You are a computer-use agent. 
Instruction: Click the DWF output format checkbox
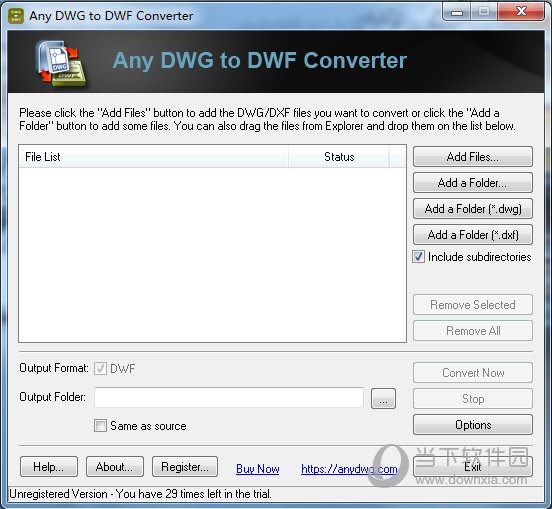click(x=100, y=369)
